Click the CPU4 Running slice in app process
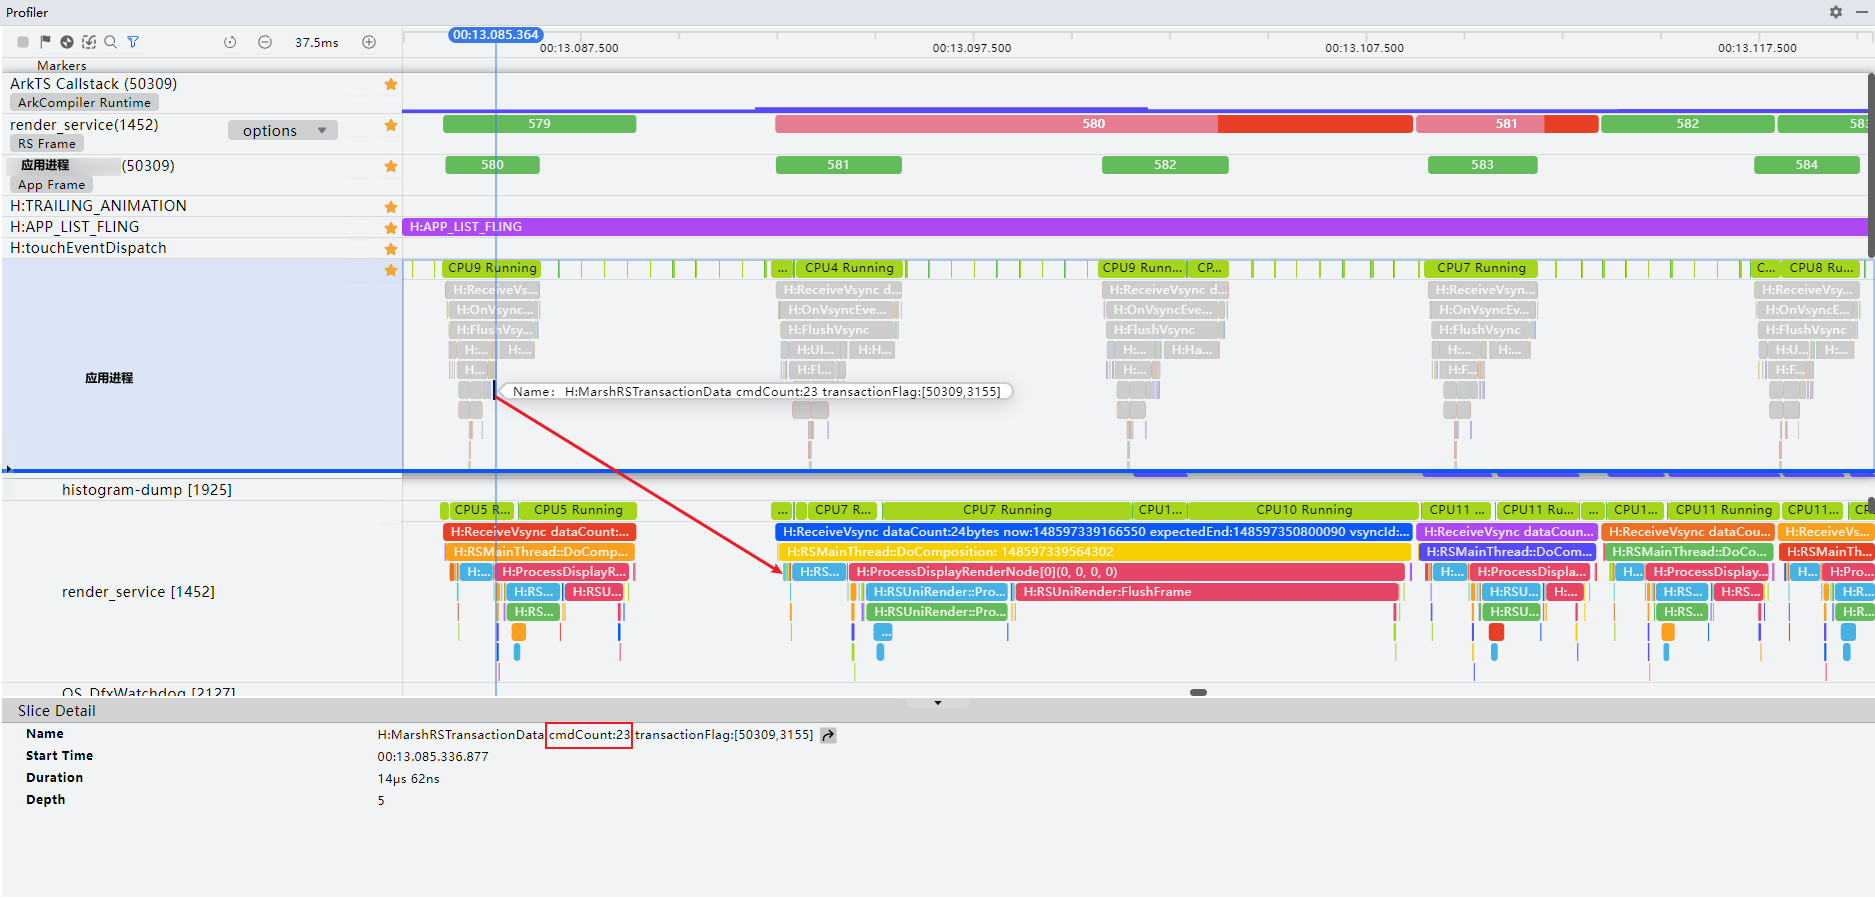 click(x=849, y=268)
